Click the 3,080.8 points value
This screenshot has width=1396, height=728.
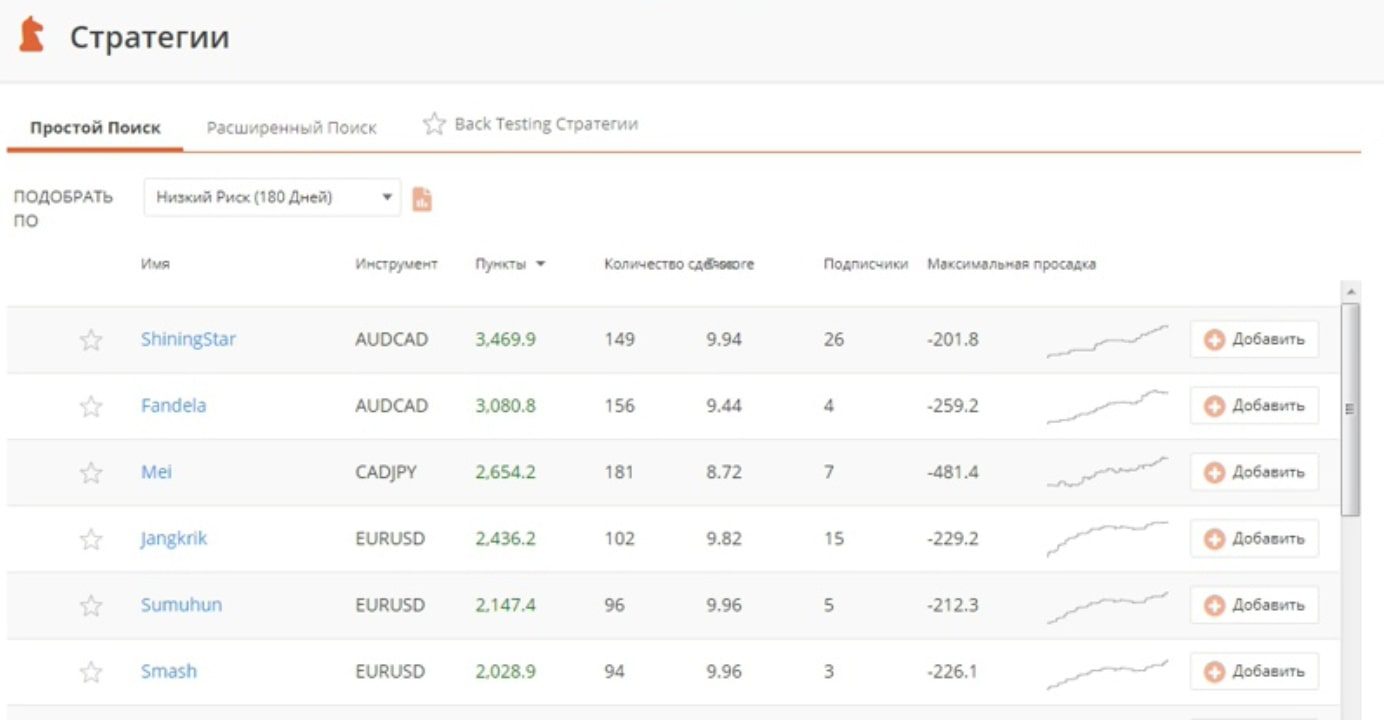point(505,405)
